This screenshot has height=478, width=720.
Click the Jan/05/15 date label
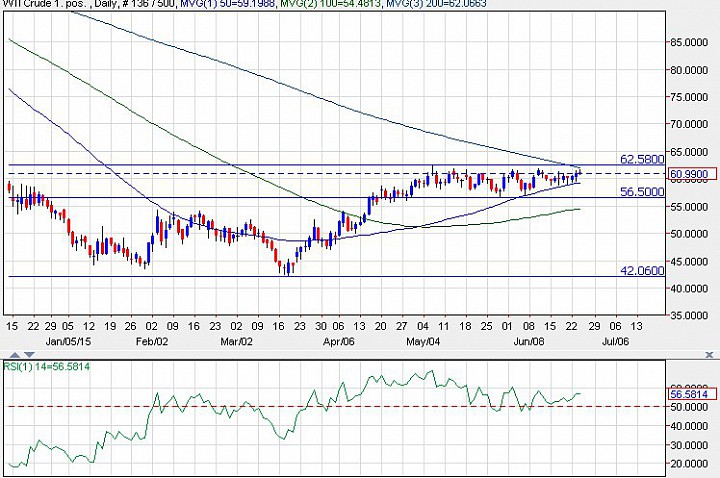click(68, 342)
